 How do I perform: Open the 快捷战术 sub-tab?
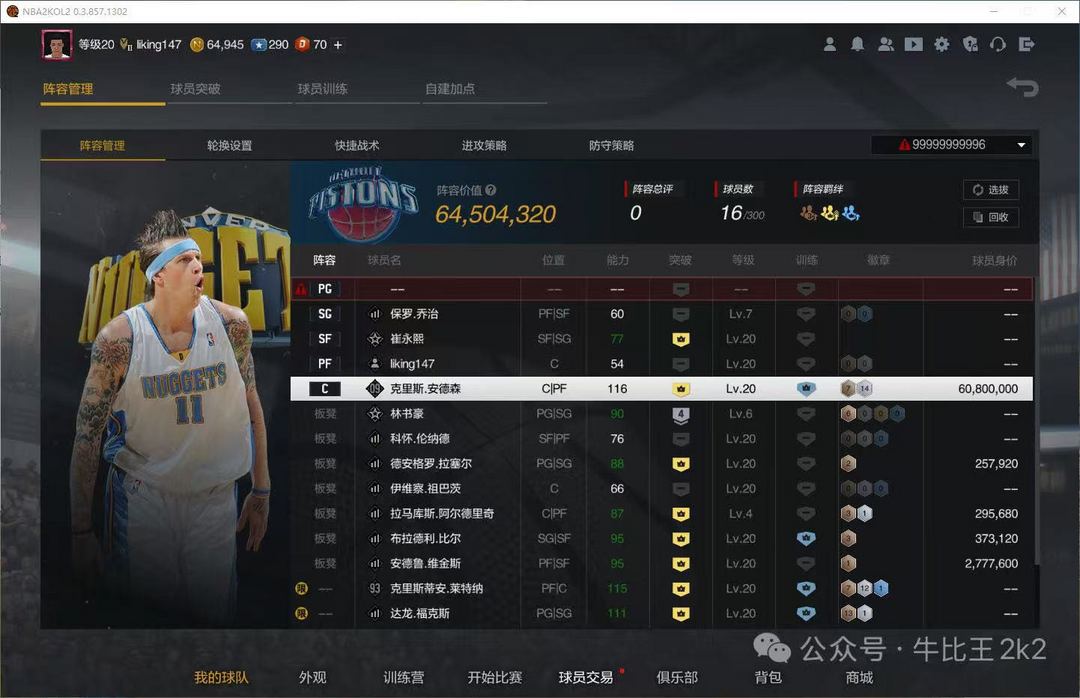357,145
